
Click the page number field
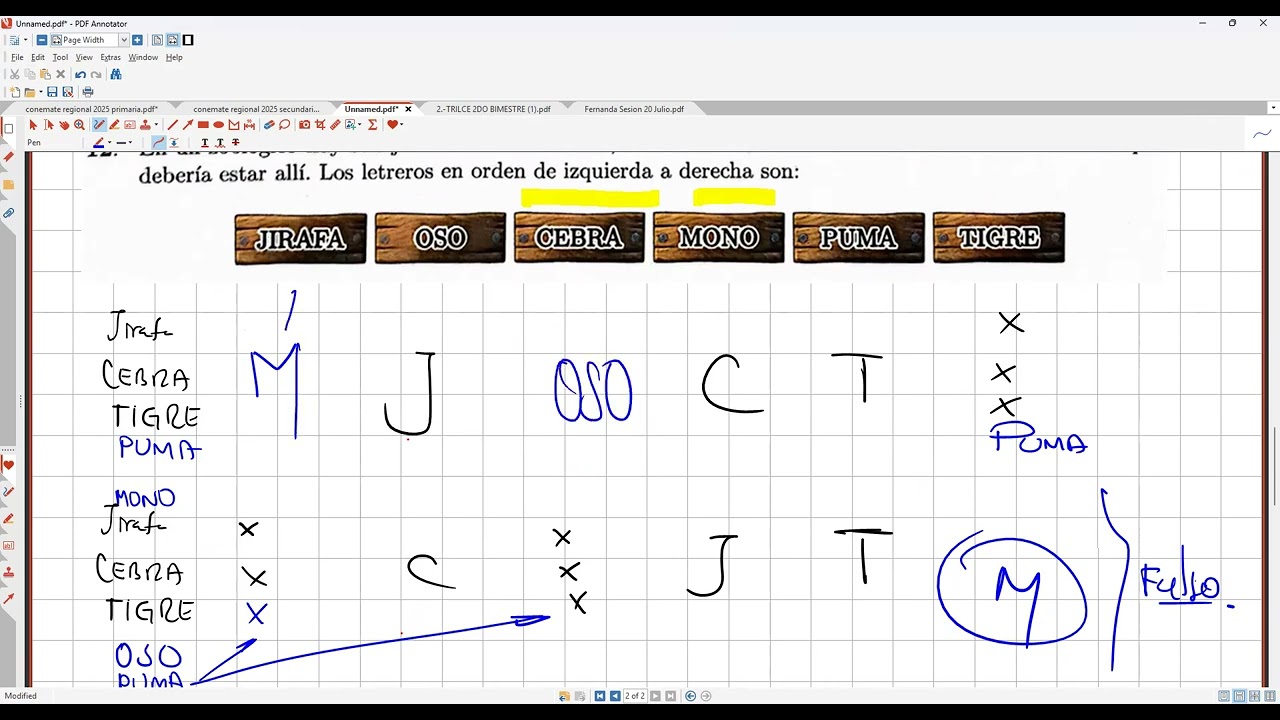pyautogui.click(x=635, y=696)
